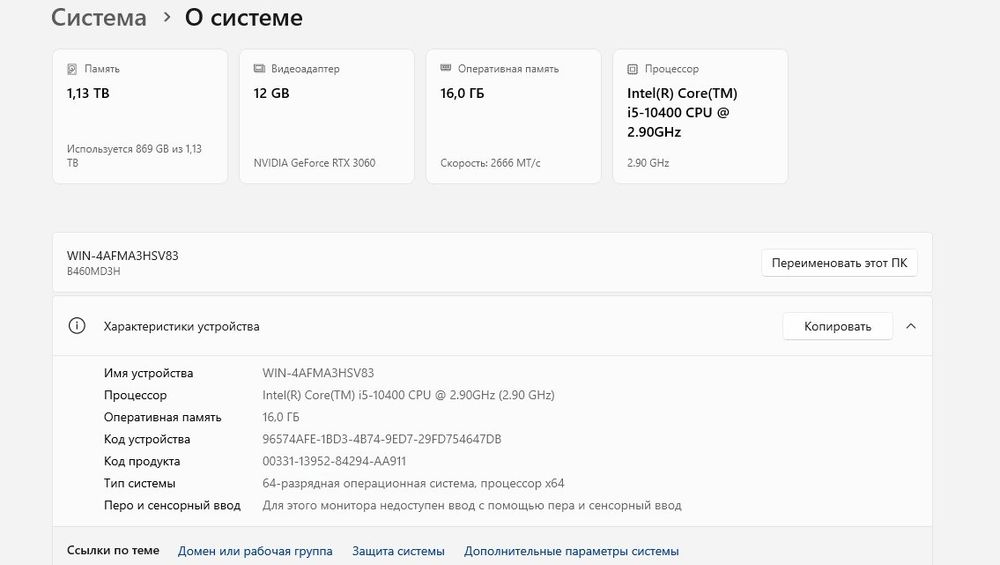Open the Процессор i5-10400 card
The height and width of the screenshot is (565, 1000).
(700, 117)
